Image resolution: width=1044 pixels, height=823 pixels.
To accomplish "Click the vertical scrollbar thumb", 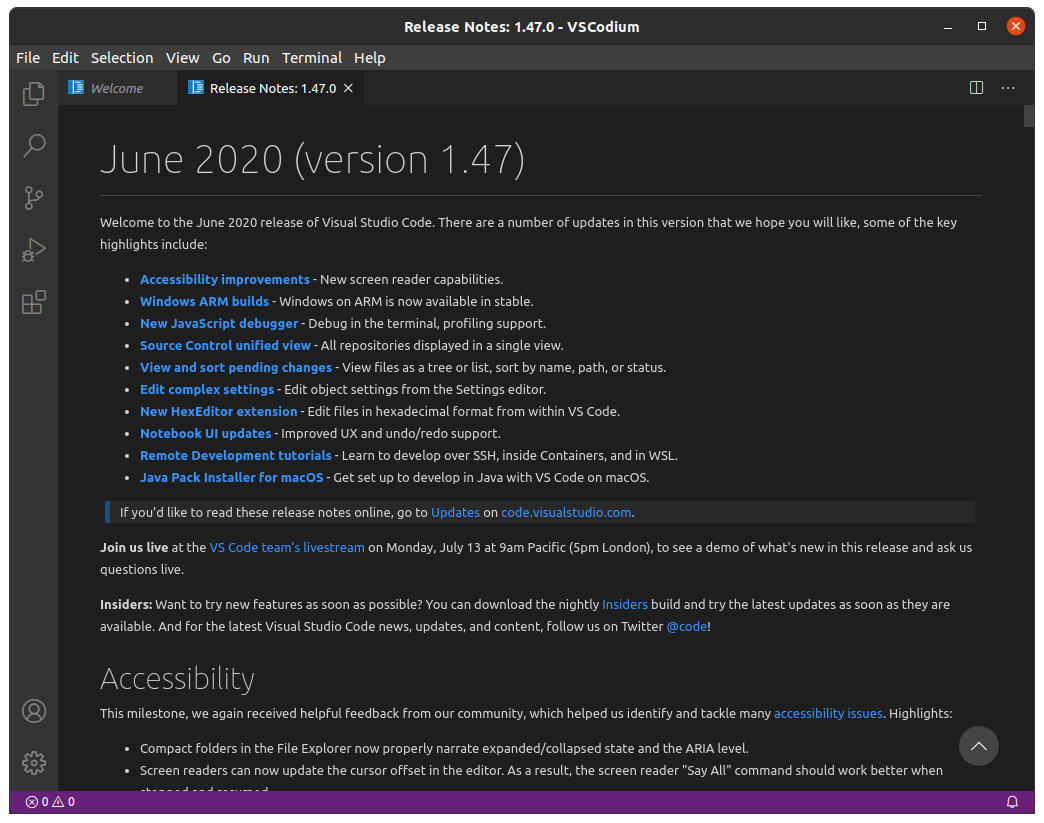I will [1029, 116].
